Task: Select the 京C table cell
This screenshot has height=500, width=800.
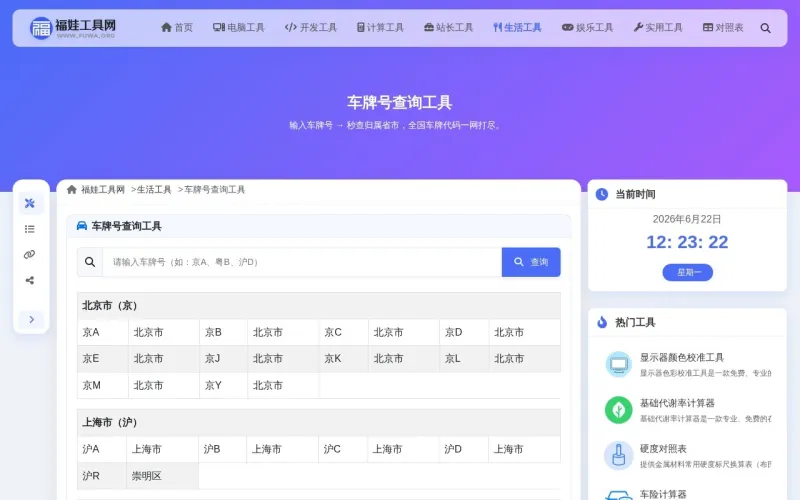Action: (x=343, y=332)
